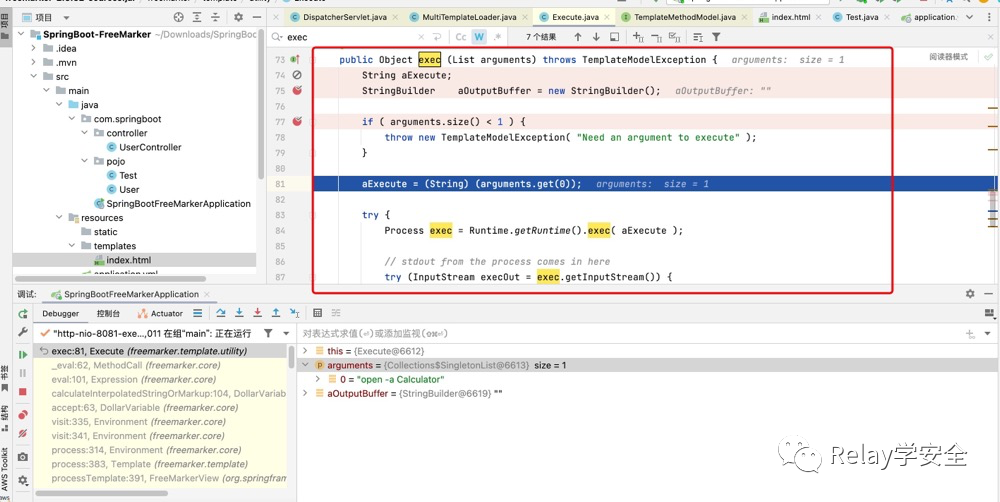Collapse the src folder
This screenshot has height=502, width=1000.
click(33, 77)
